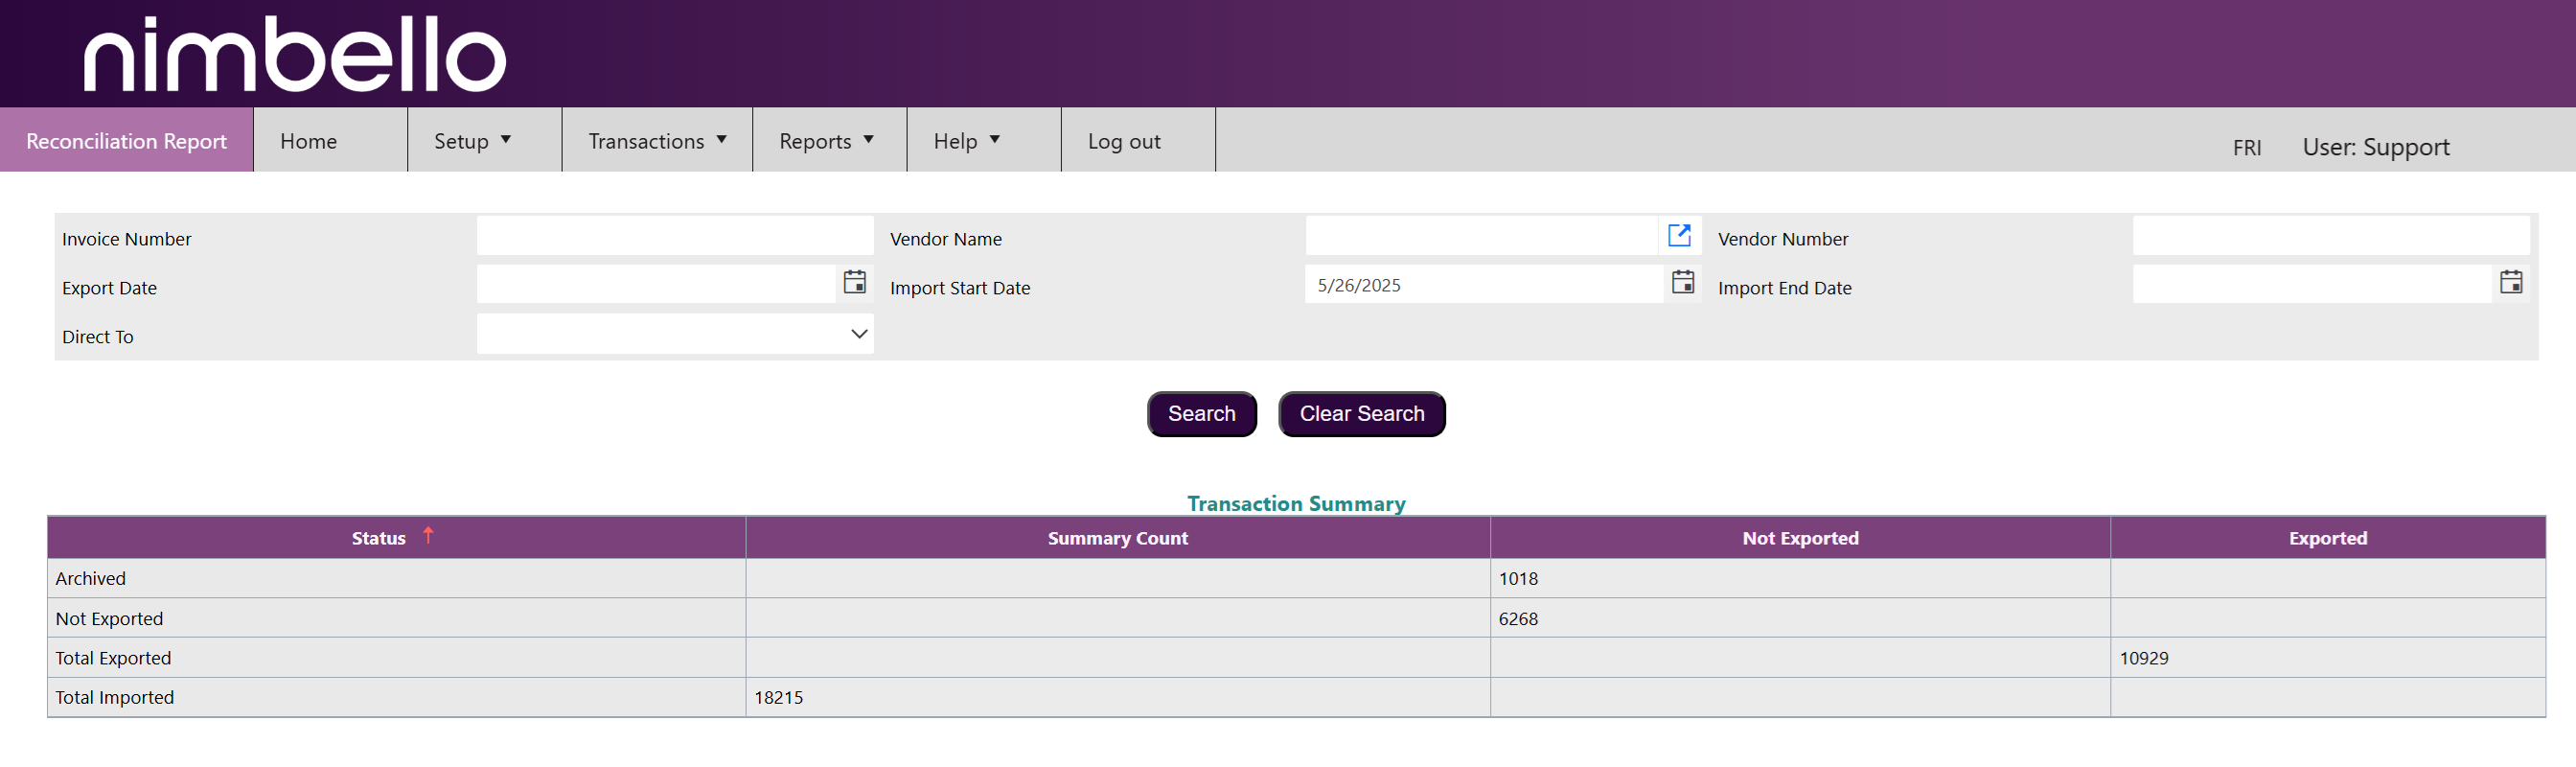Image resolution: width=2576 pixels, height=767 pixels.
Task: Click into the Vendor Number field
Action: pos(2330,237)
